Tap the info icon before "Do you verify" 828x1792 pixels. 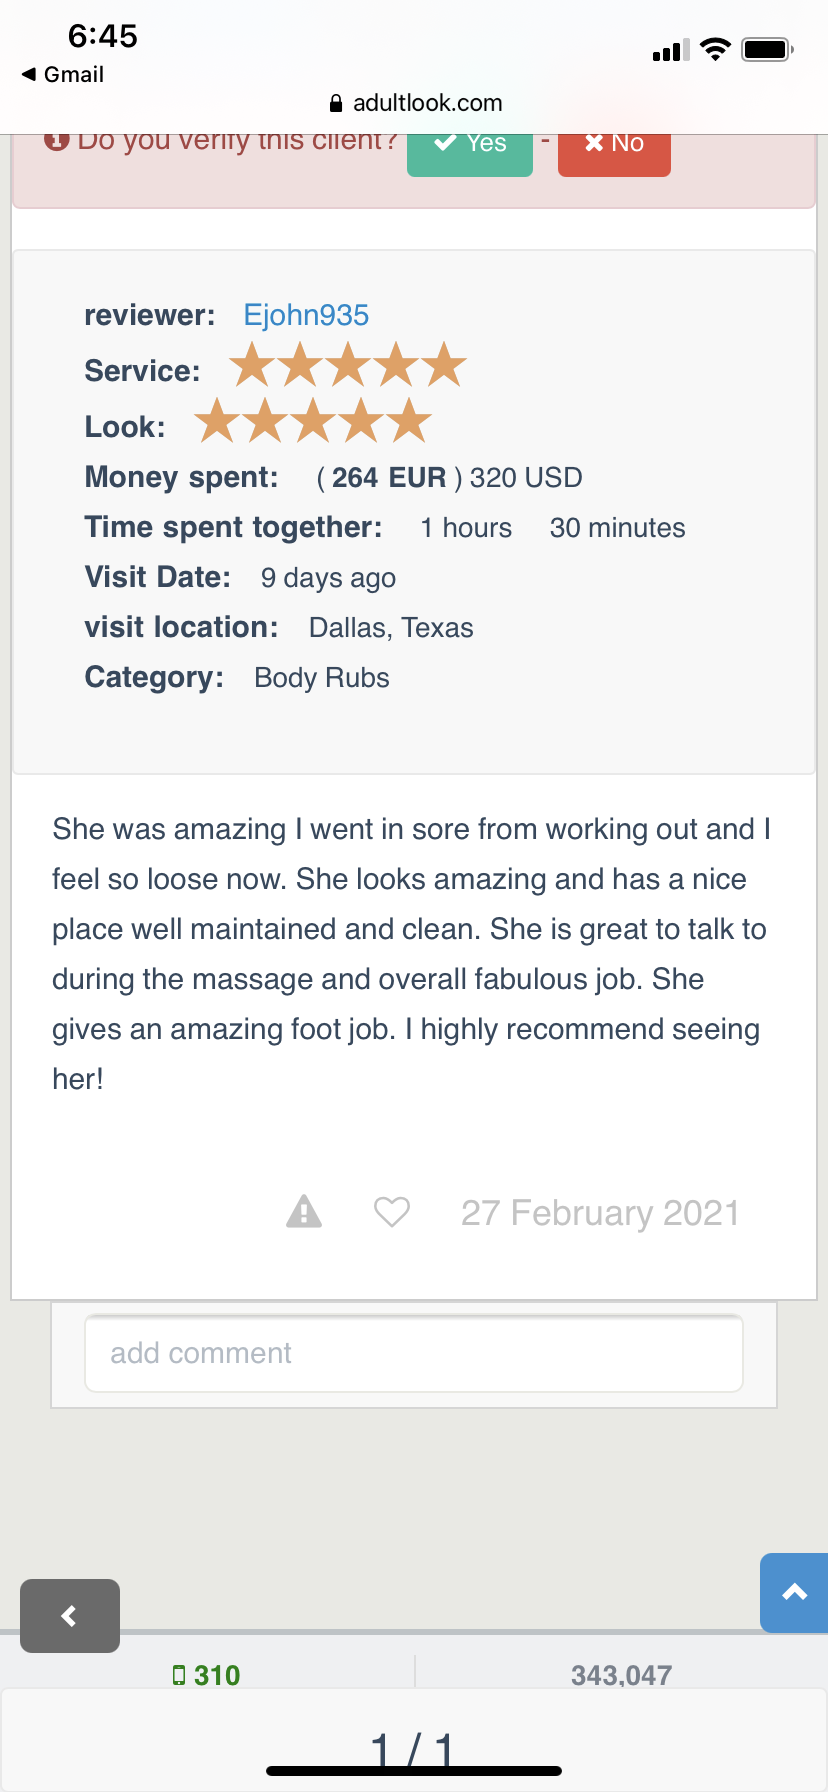point(56,140)
